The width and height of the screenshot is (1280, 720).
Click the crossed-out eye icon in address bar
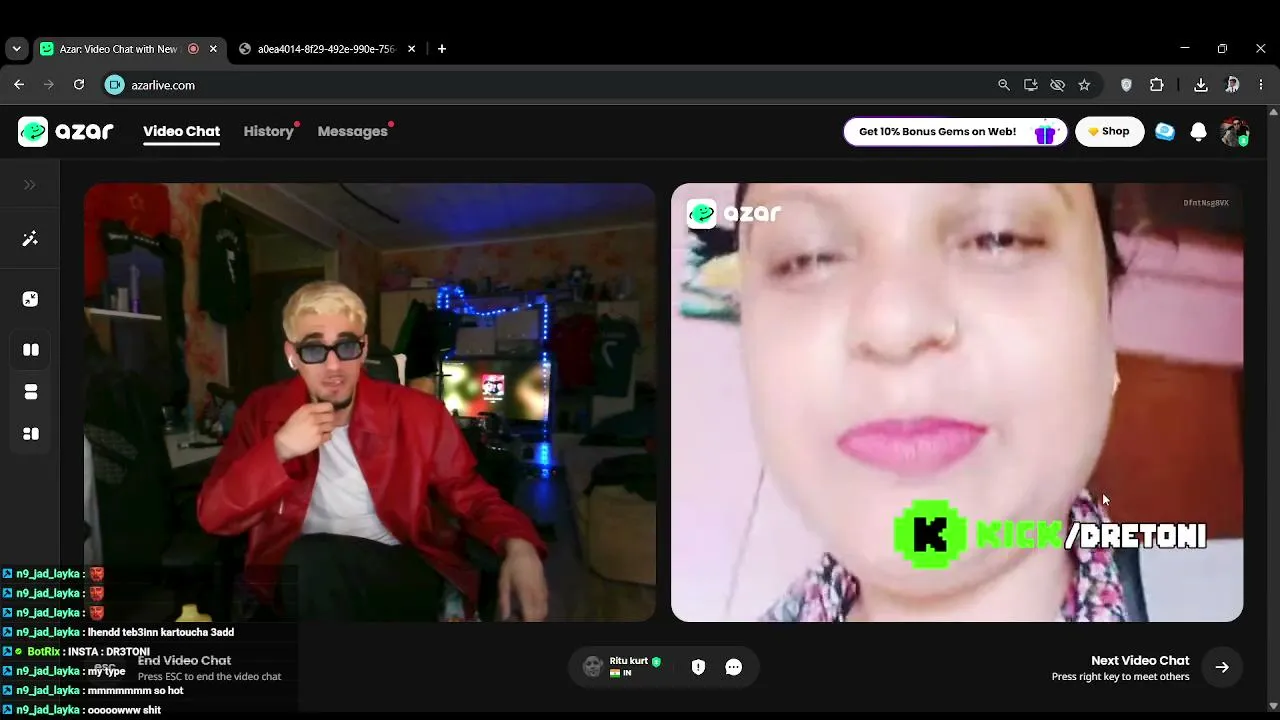click(x=1057, y=85)
